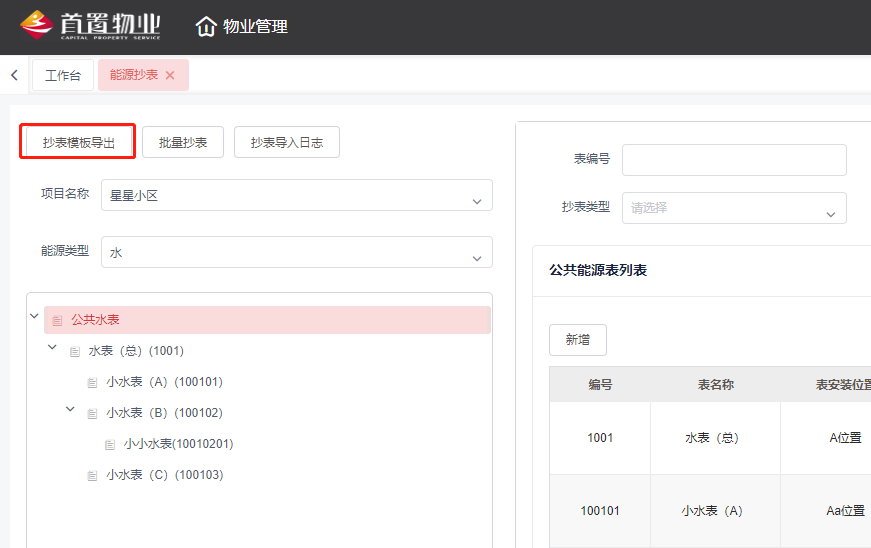Click the 表名称 column header
The height and width of the screenshot is (548, 871).
click(x=715, y=384)
